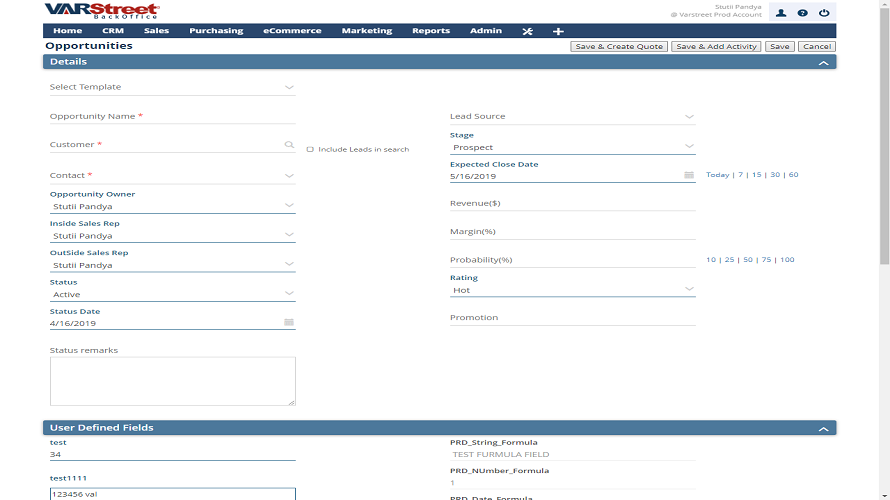Open the Inside Sales Rep dropdown
This screenshot has width=890, height=500.
click(173, 236)
